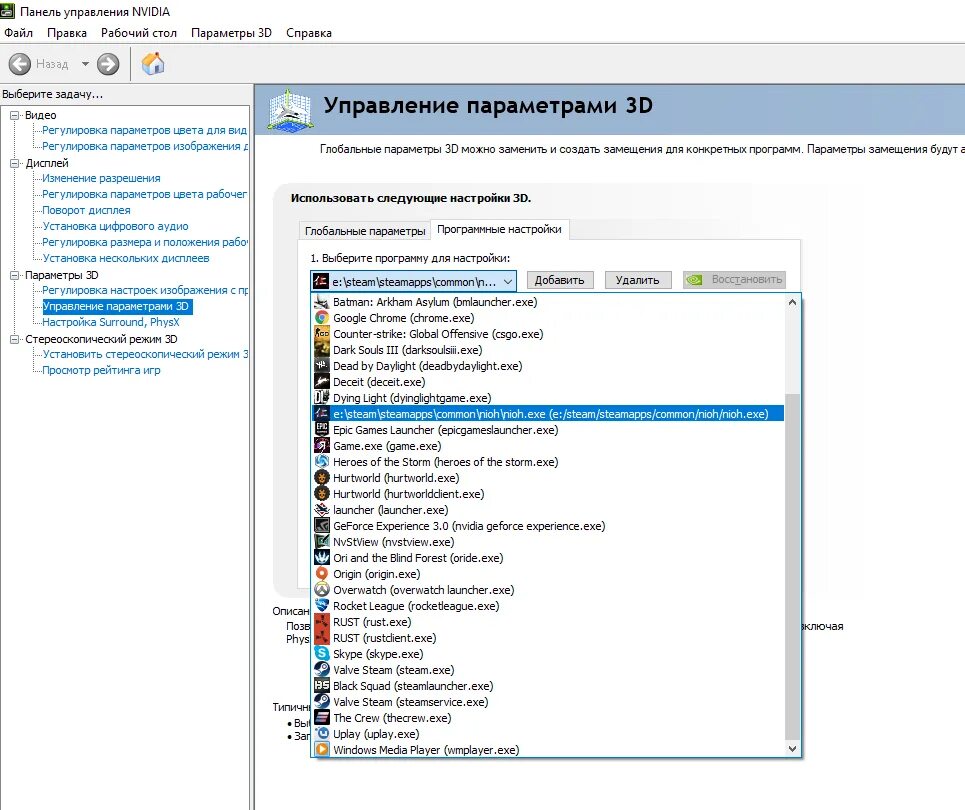Click the The Crew icon
Screen dimensions: 965x810
[x=321, y=718]
